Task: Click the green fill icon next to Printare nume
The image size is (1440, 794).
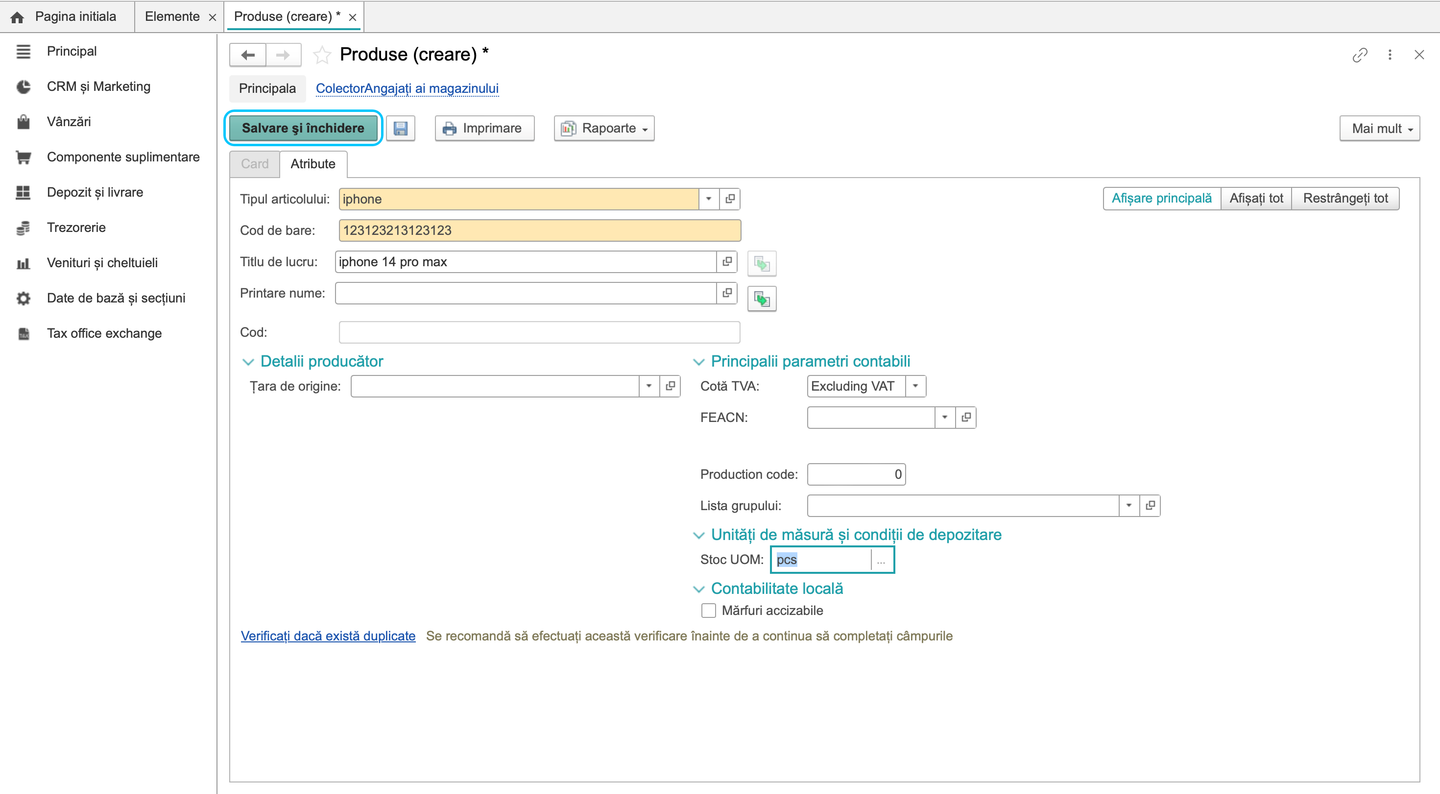Action: pos(762,298)
